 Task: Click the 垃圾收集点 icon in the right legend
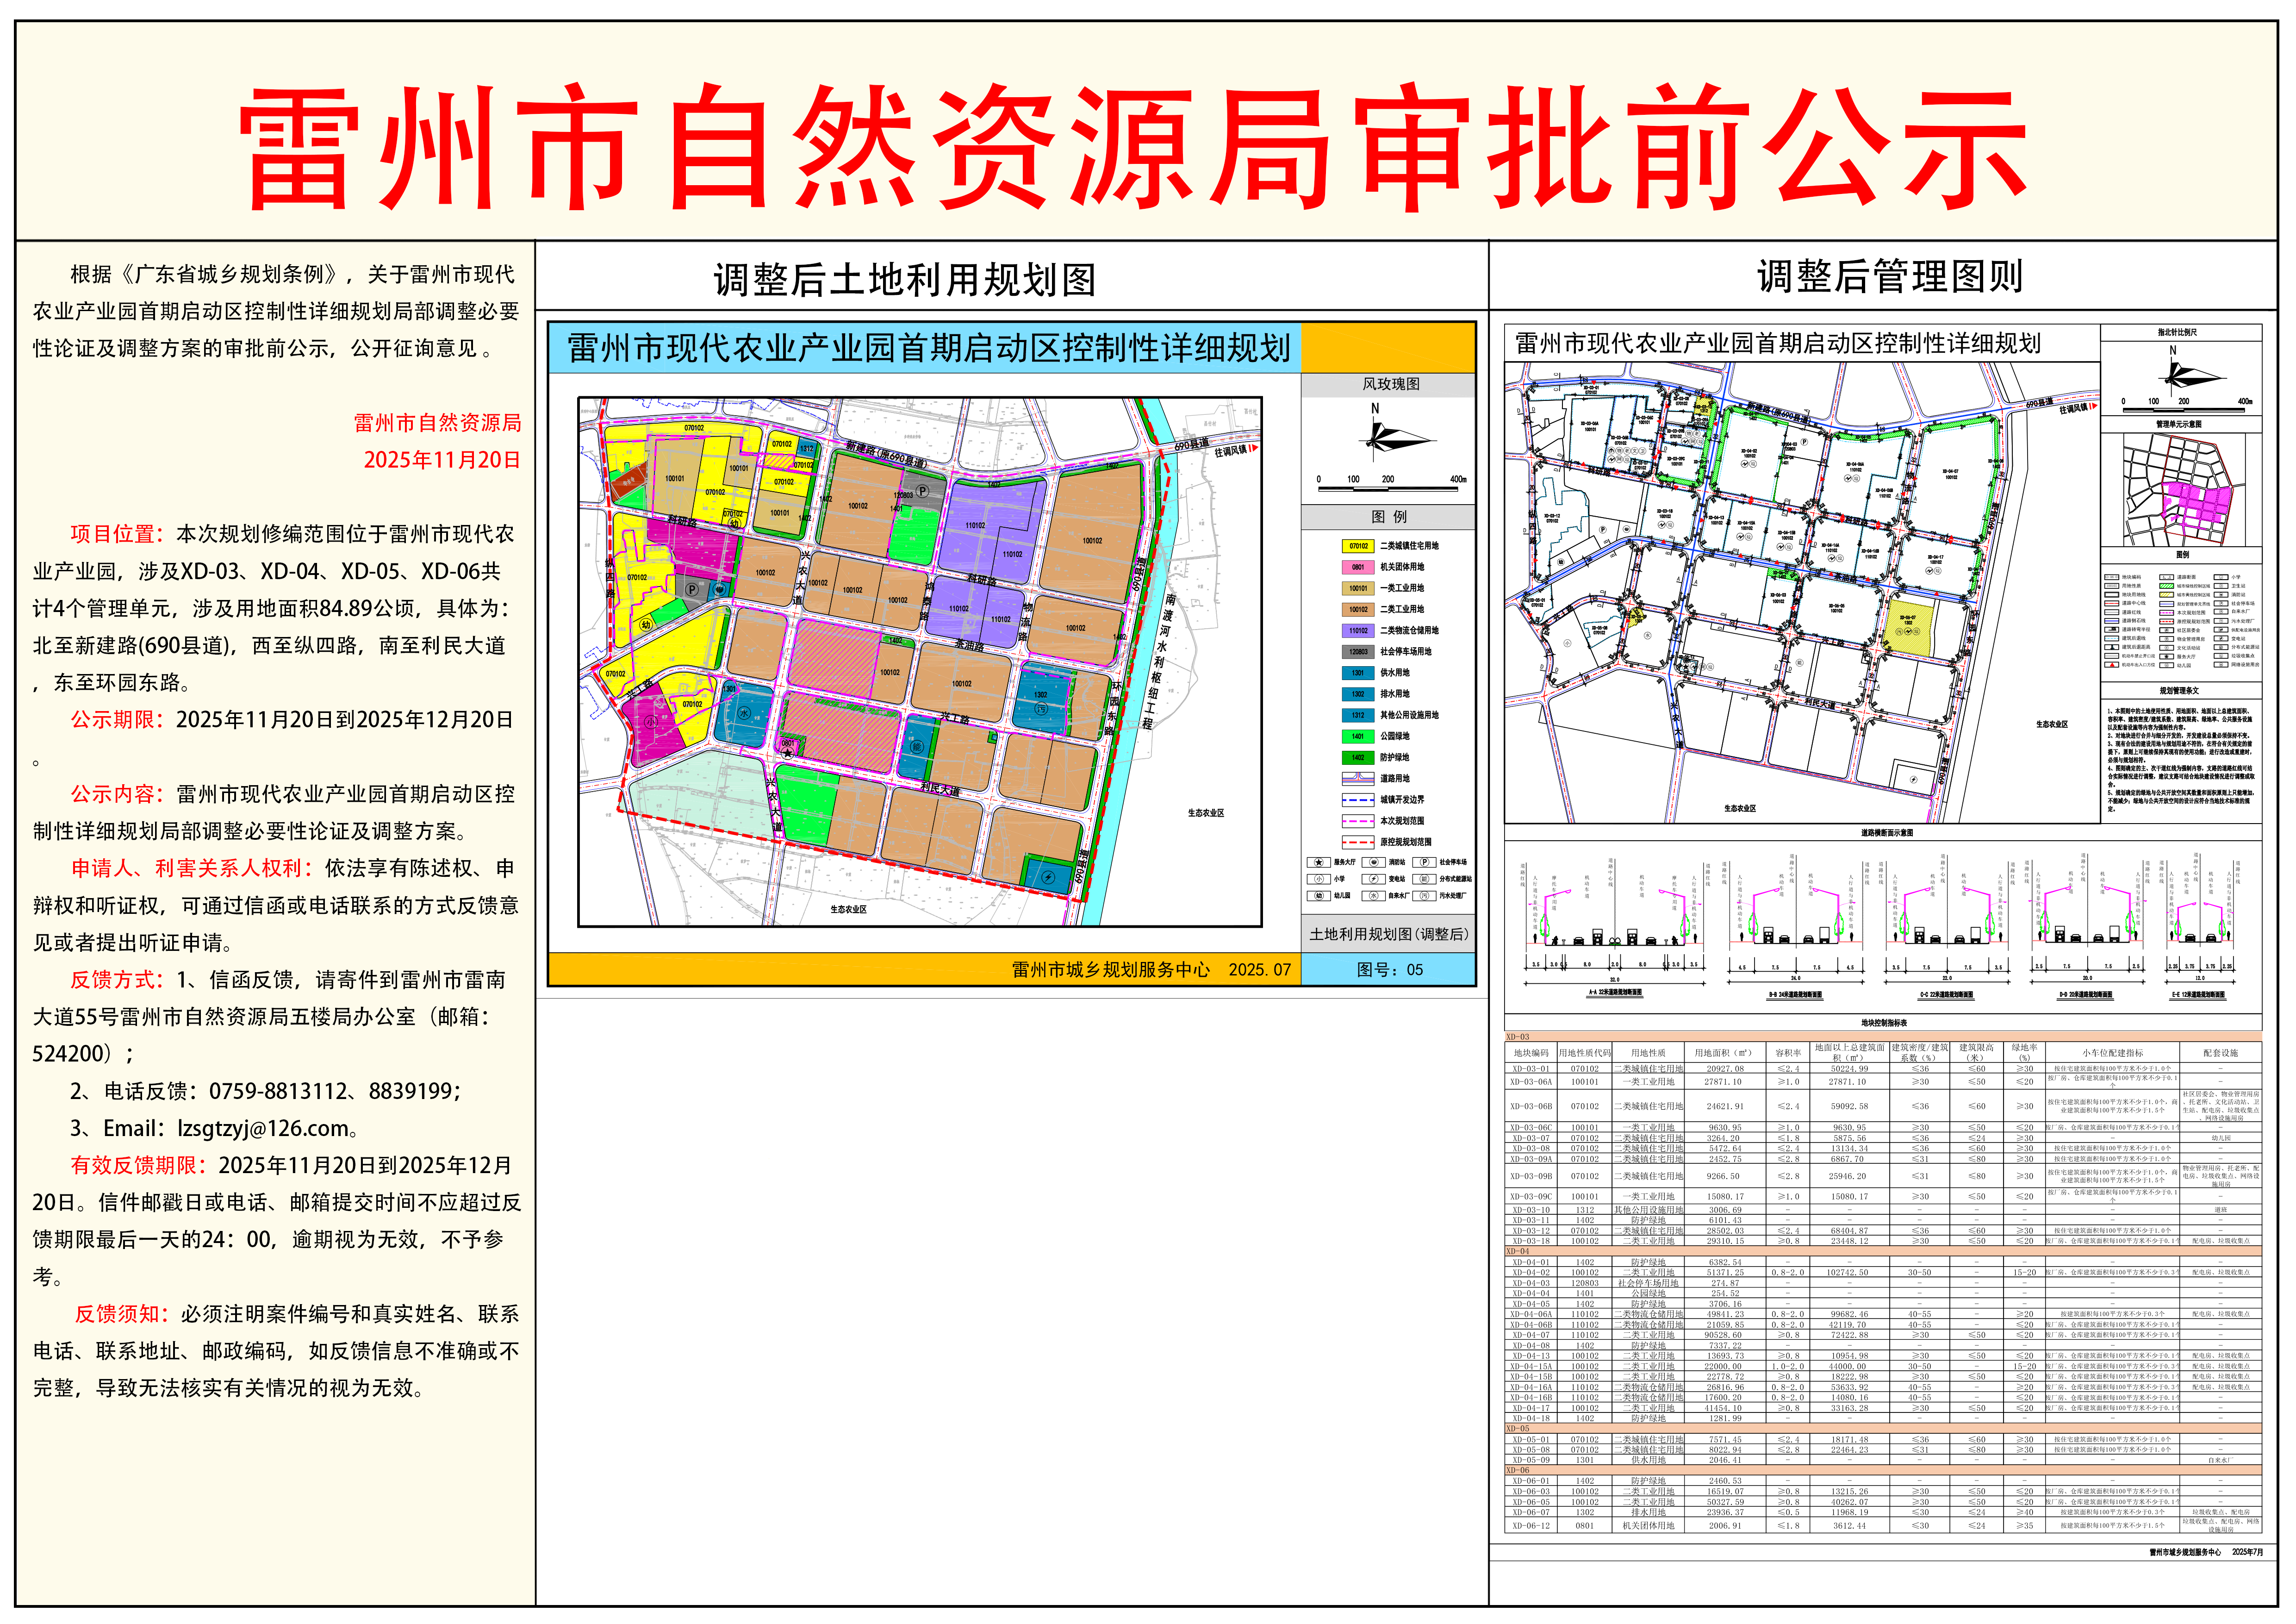pos(2221,656)
